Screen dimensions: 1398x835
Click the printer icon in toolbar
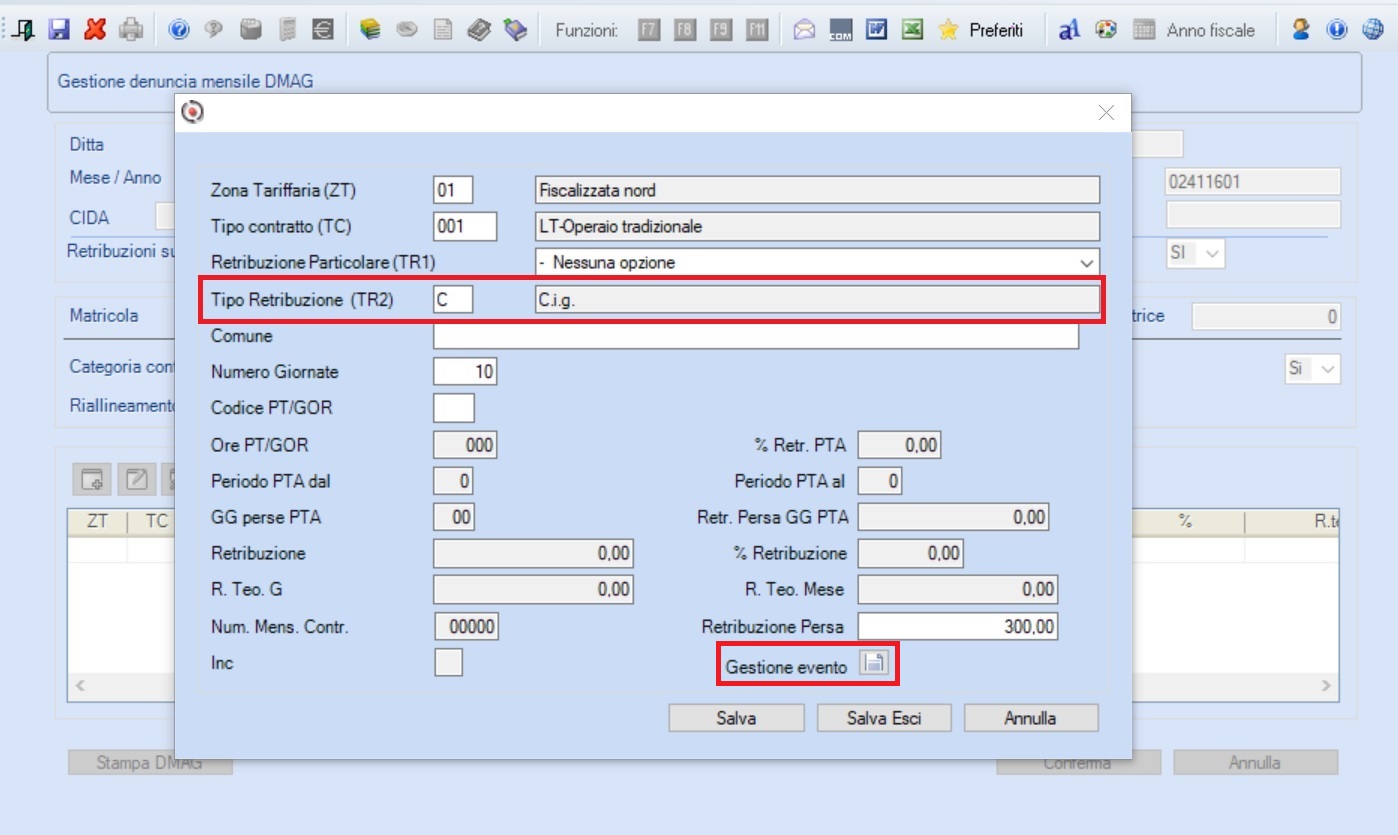pos(131,30)
